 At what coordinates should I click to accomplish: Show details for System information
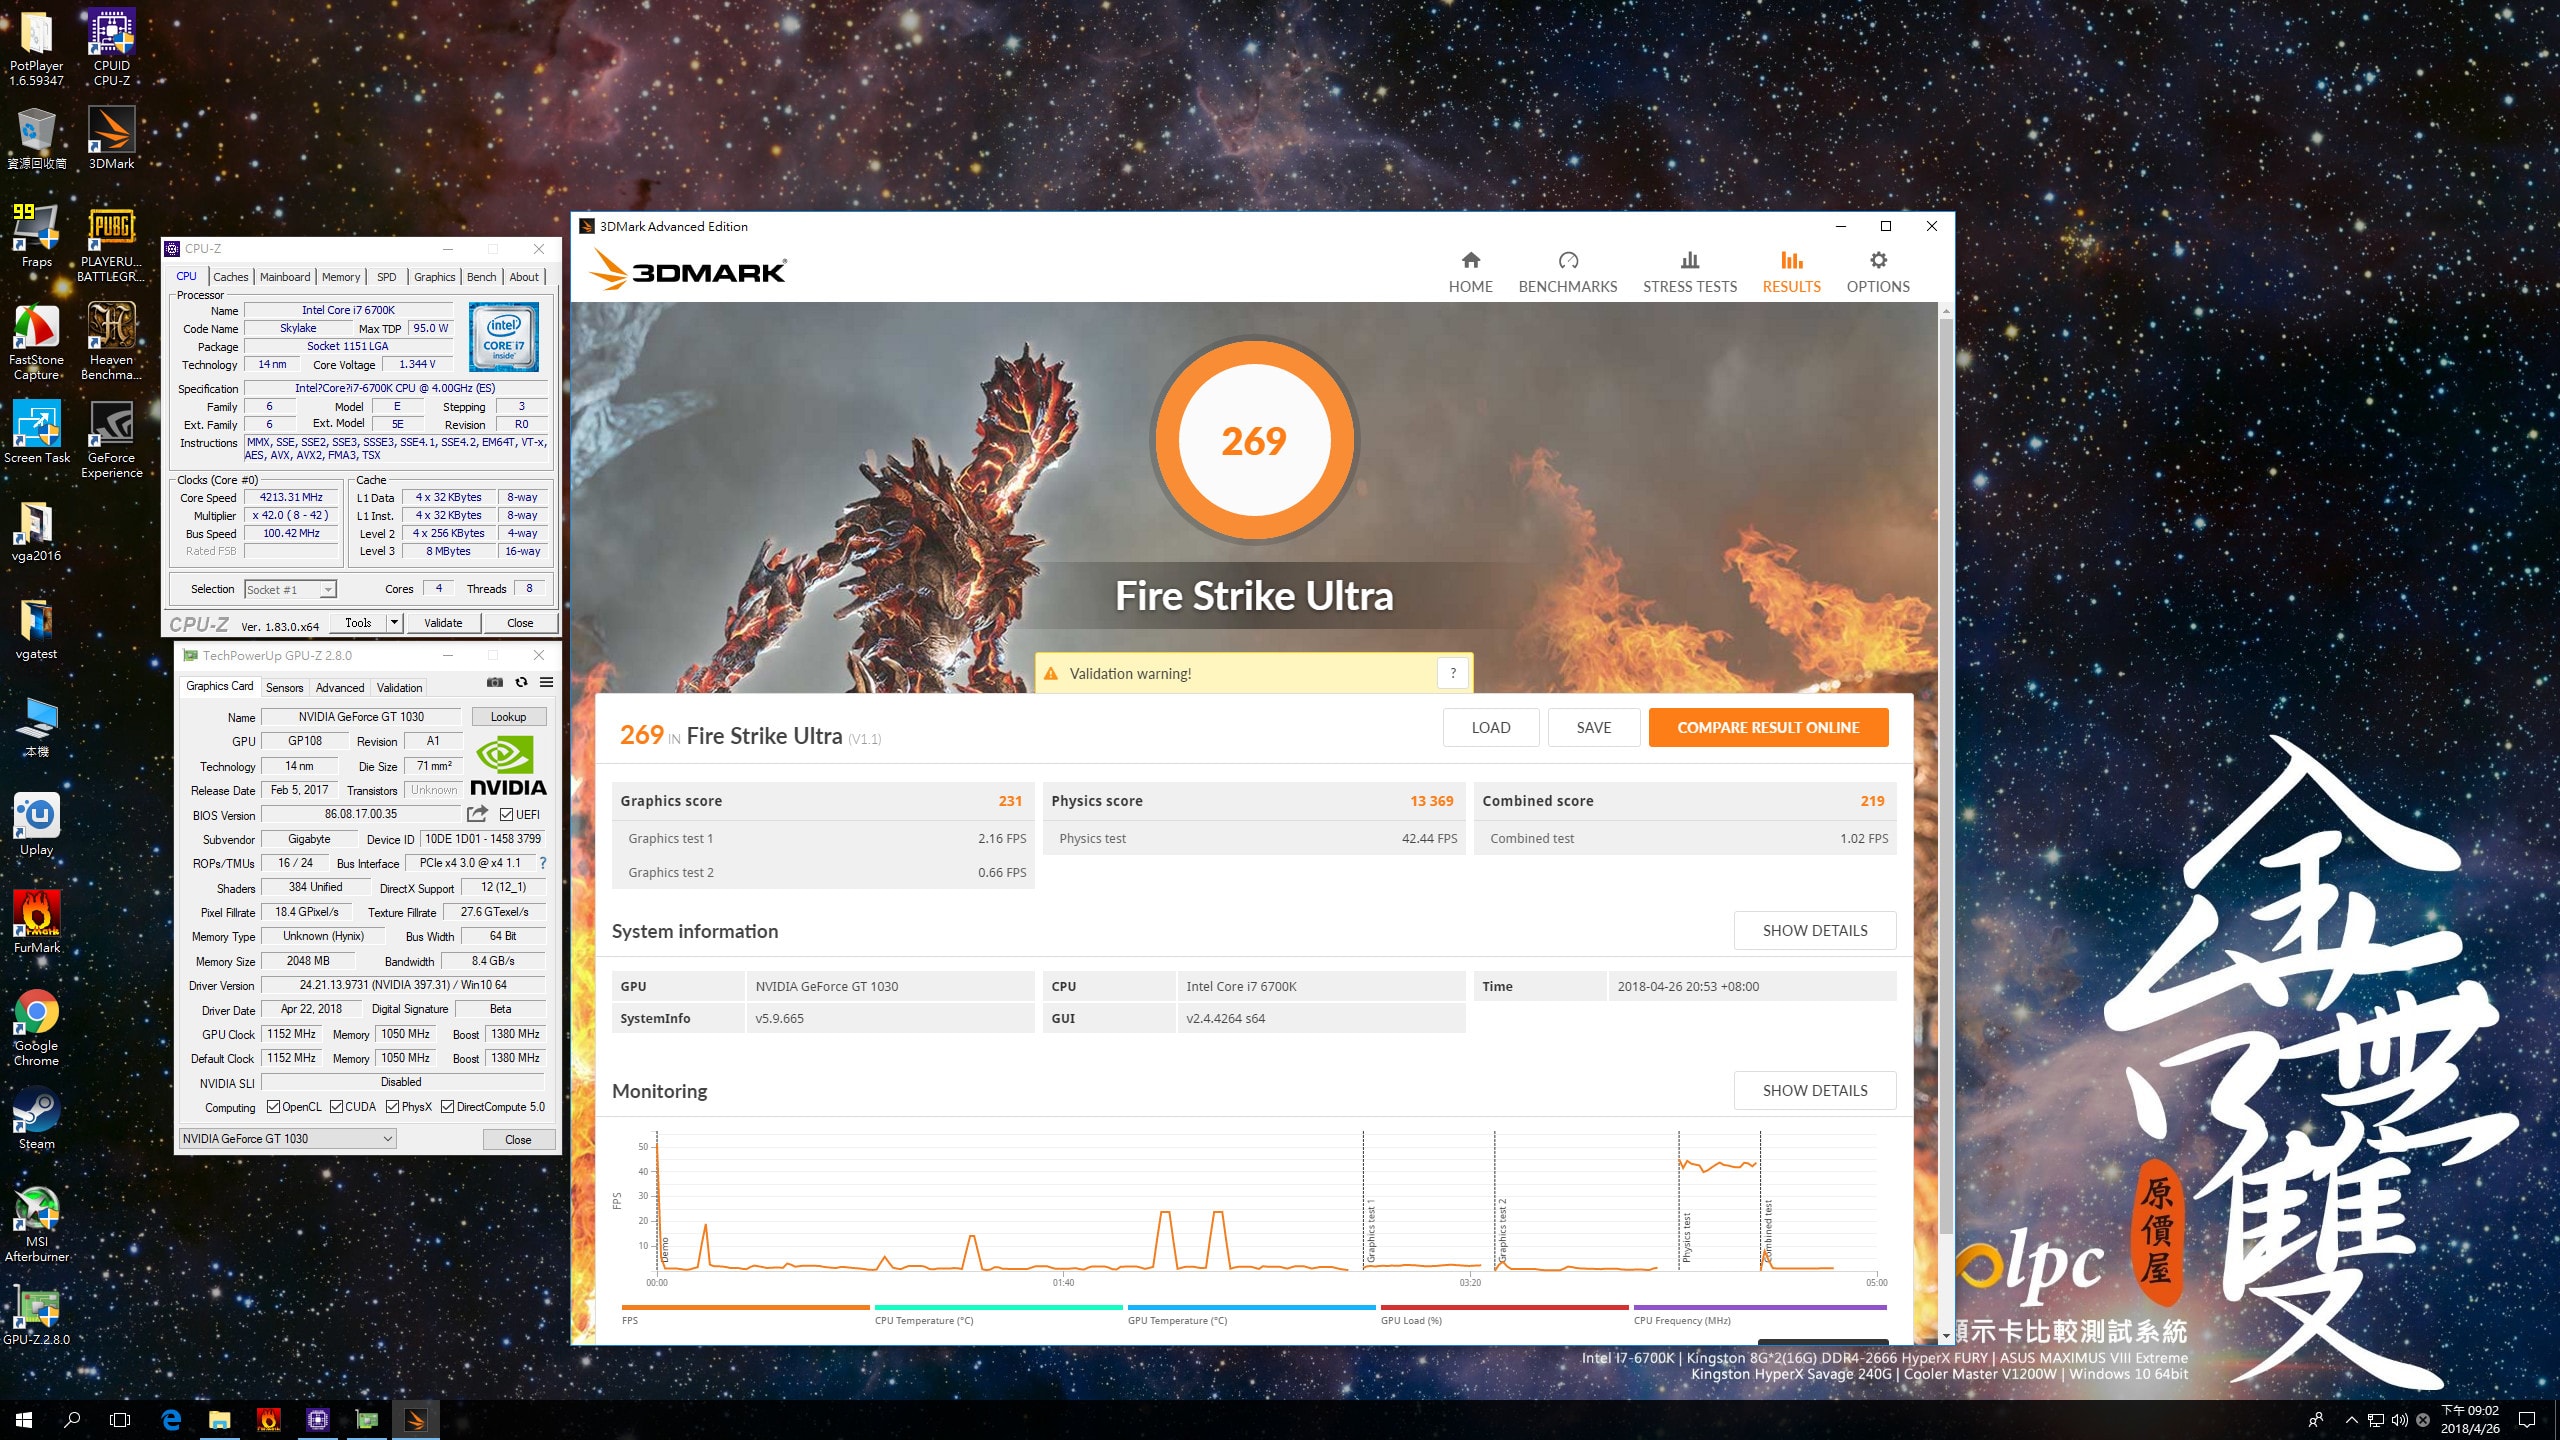coord(1814,930)
